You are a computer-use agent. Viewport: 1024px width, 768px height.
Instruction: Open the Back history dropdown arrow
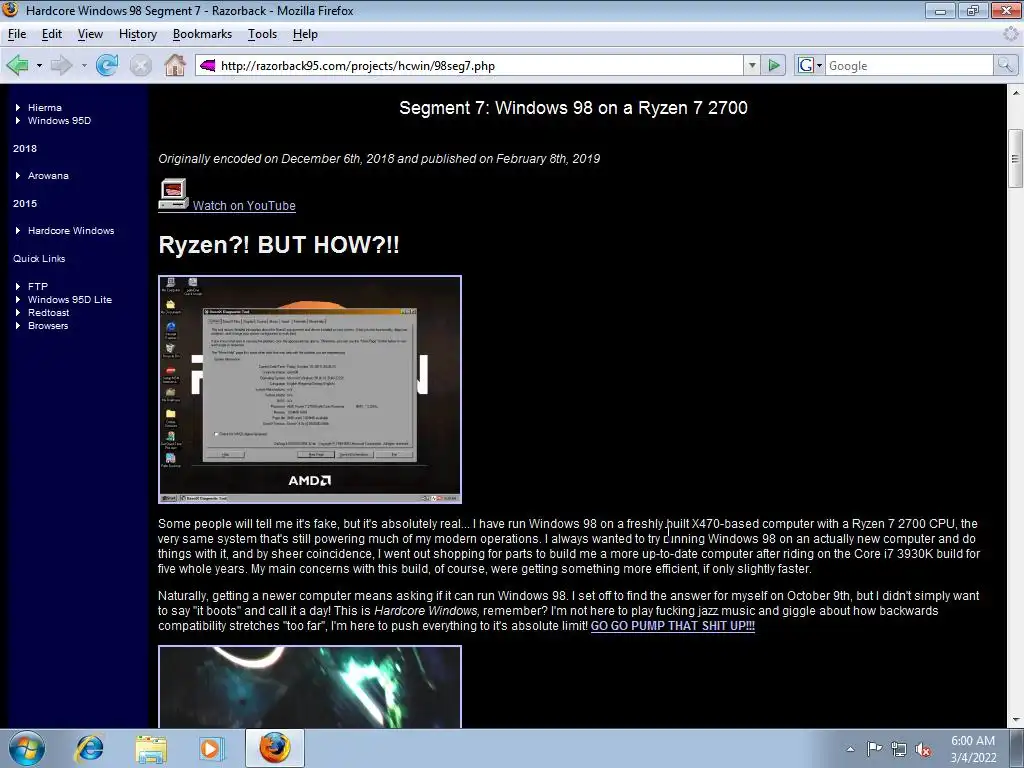pos(39,65)
